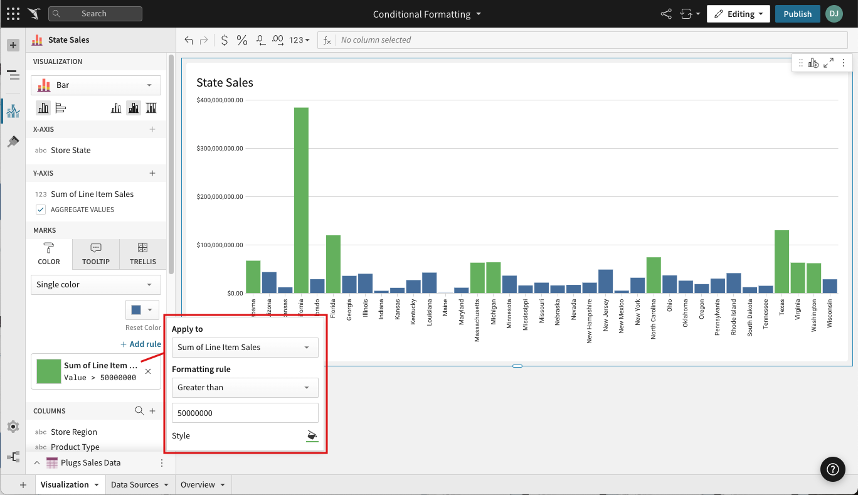Click the Publish button
This screenshot has height=496, width=858.
pos(797,14)
